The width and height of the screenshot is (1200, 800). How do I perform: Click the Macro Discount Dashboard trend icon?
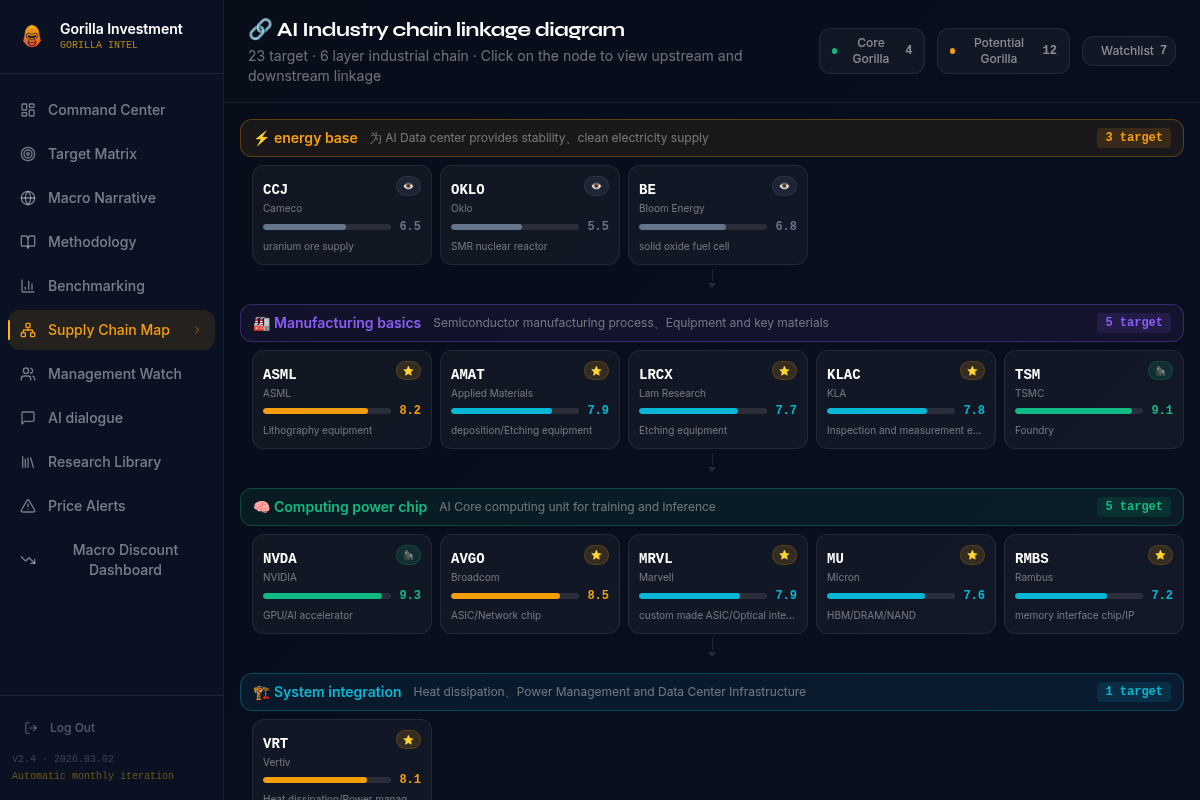click(28, 560)
